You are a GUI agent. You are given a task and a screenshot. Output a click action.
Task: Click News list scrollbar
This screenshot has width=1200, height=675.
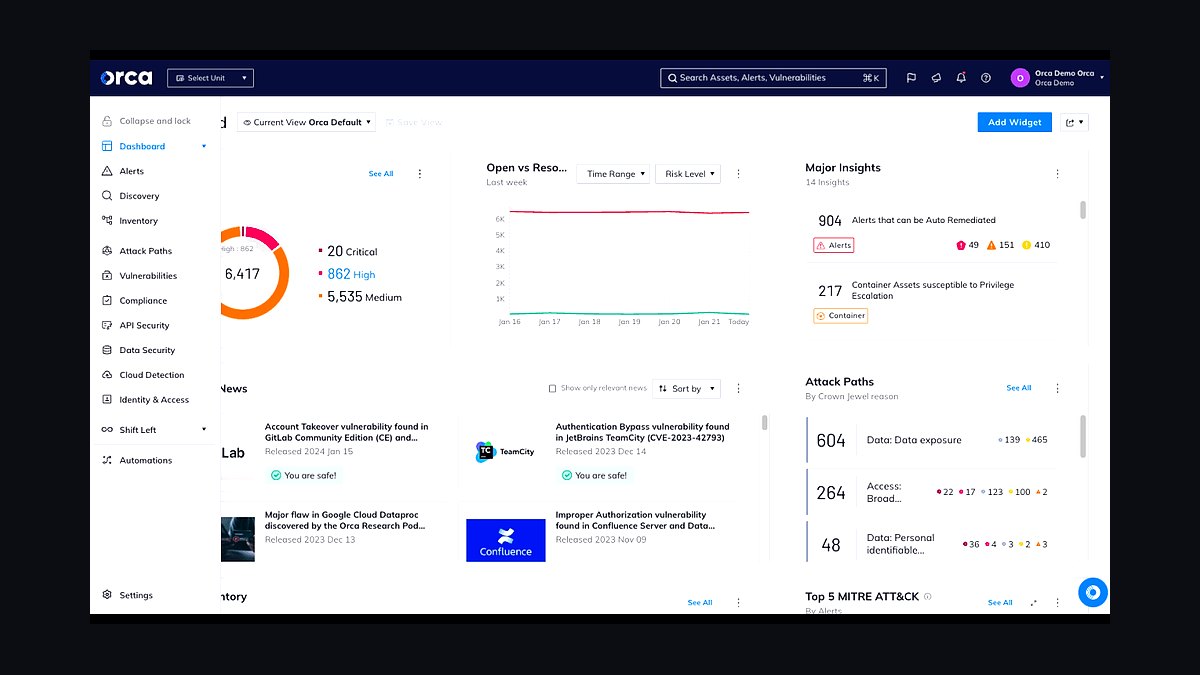[765, 422]
